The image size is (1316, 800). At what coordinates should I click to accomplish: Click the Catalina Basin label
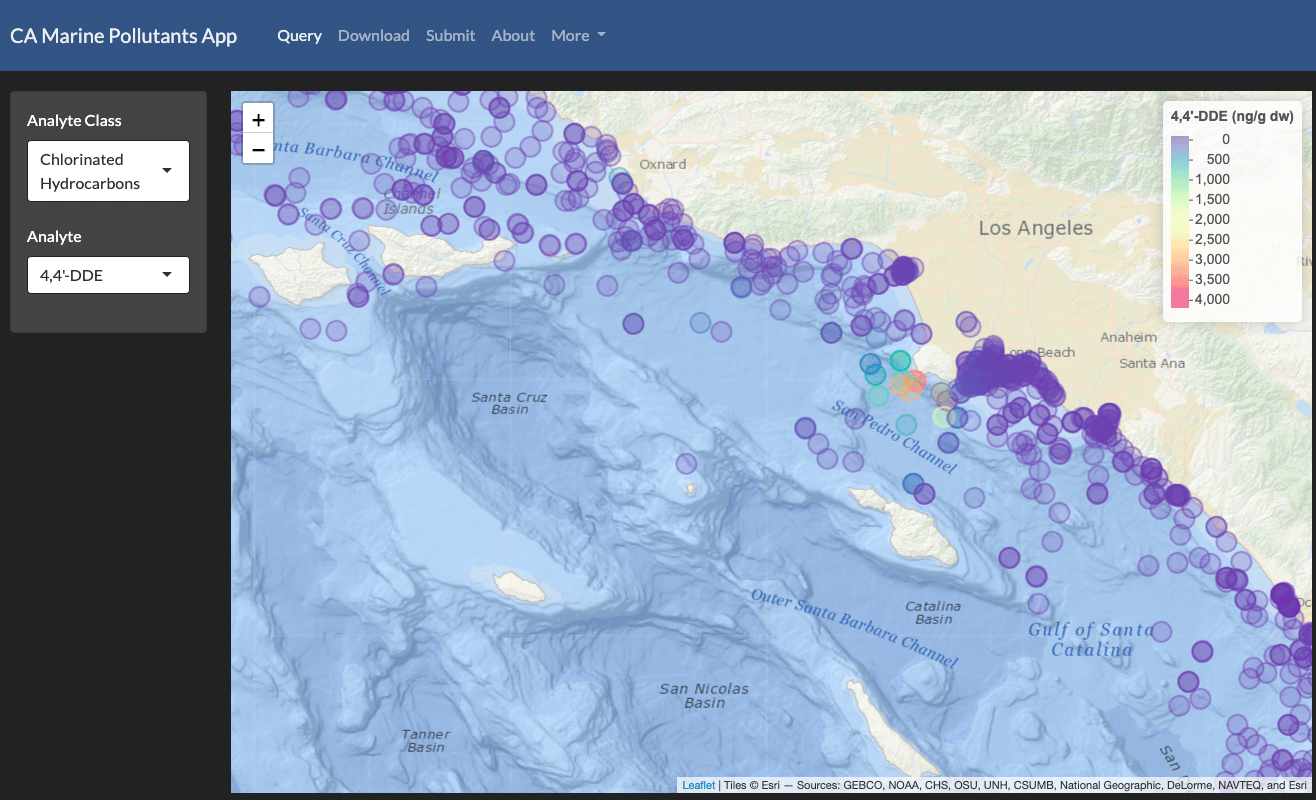[933, 612]
